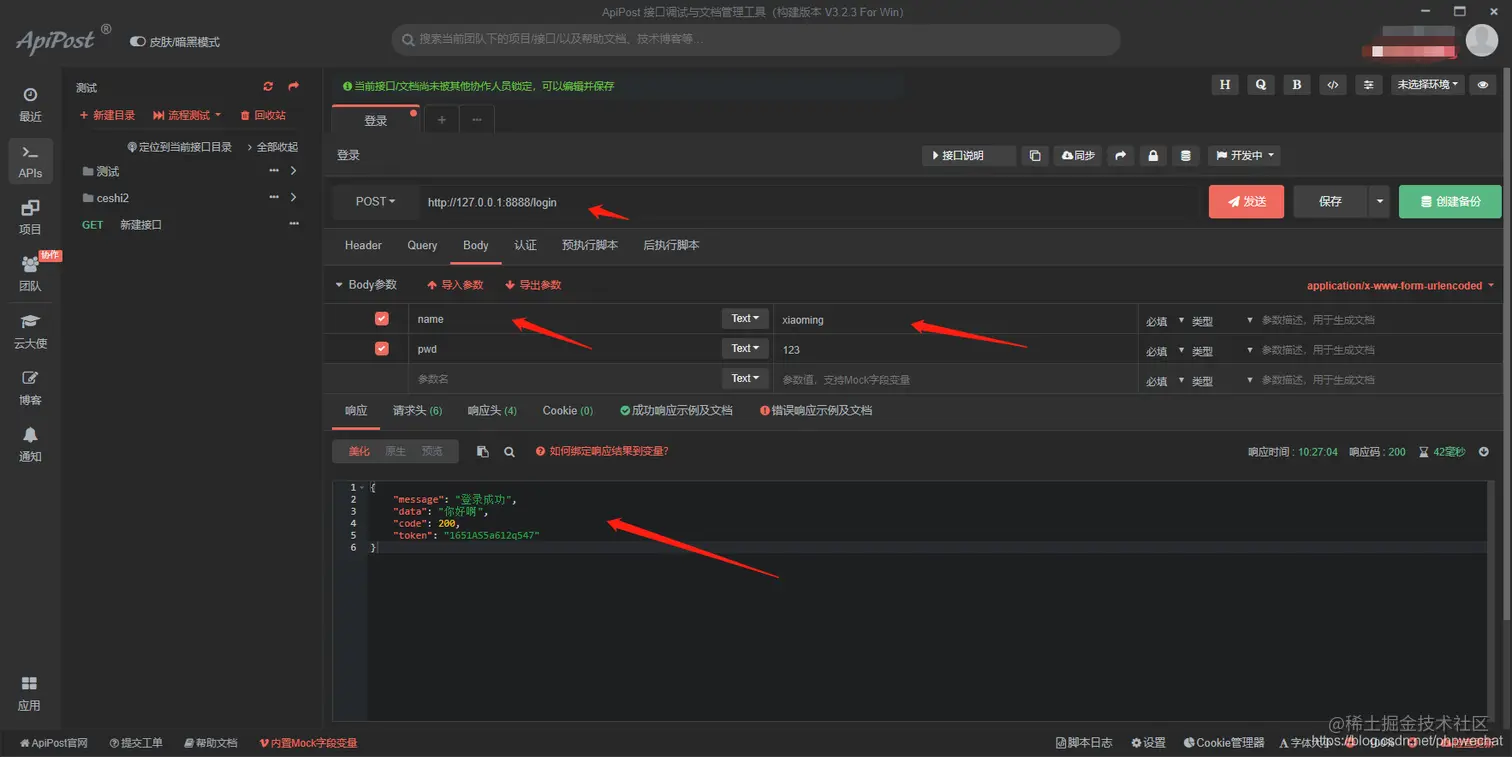Toggle the environment preview eye icon
Screen dimensions: 1512x757
point(1483,85)
